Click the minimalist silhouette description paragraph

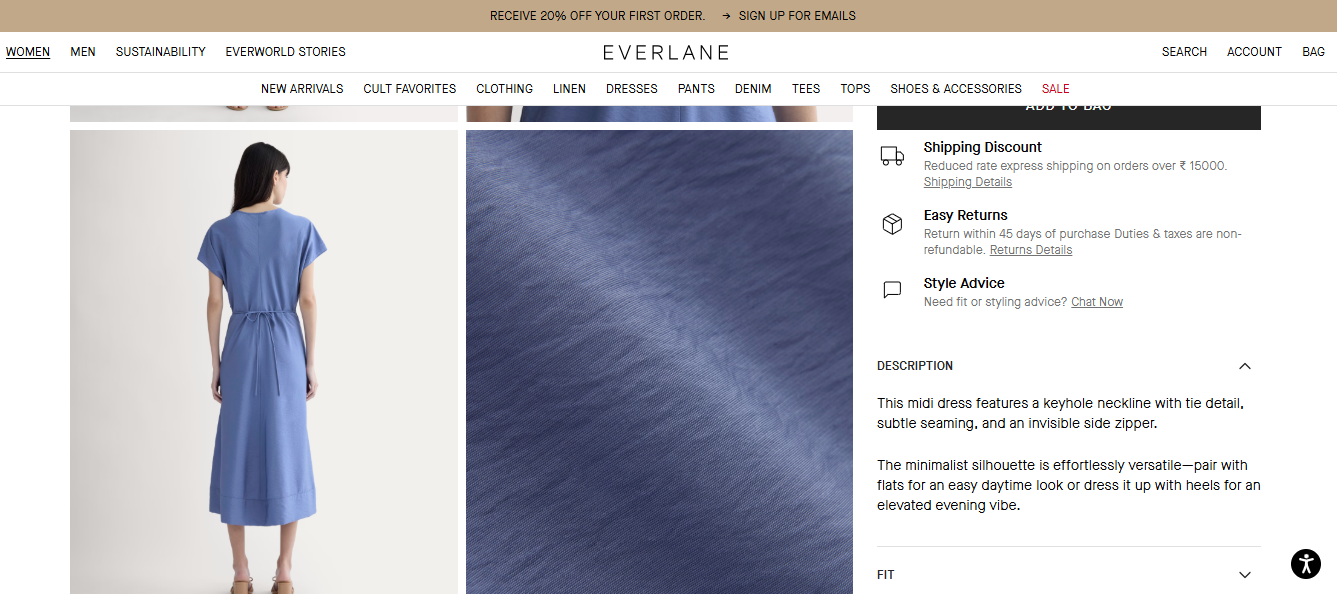[1069, 485]
